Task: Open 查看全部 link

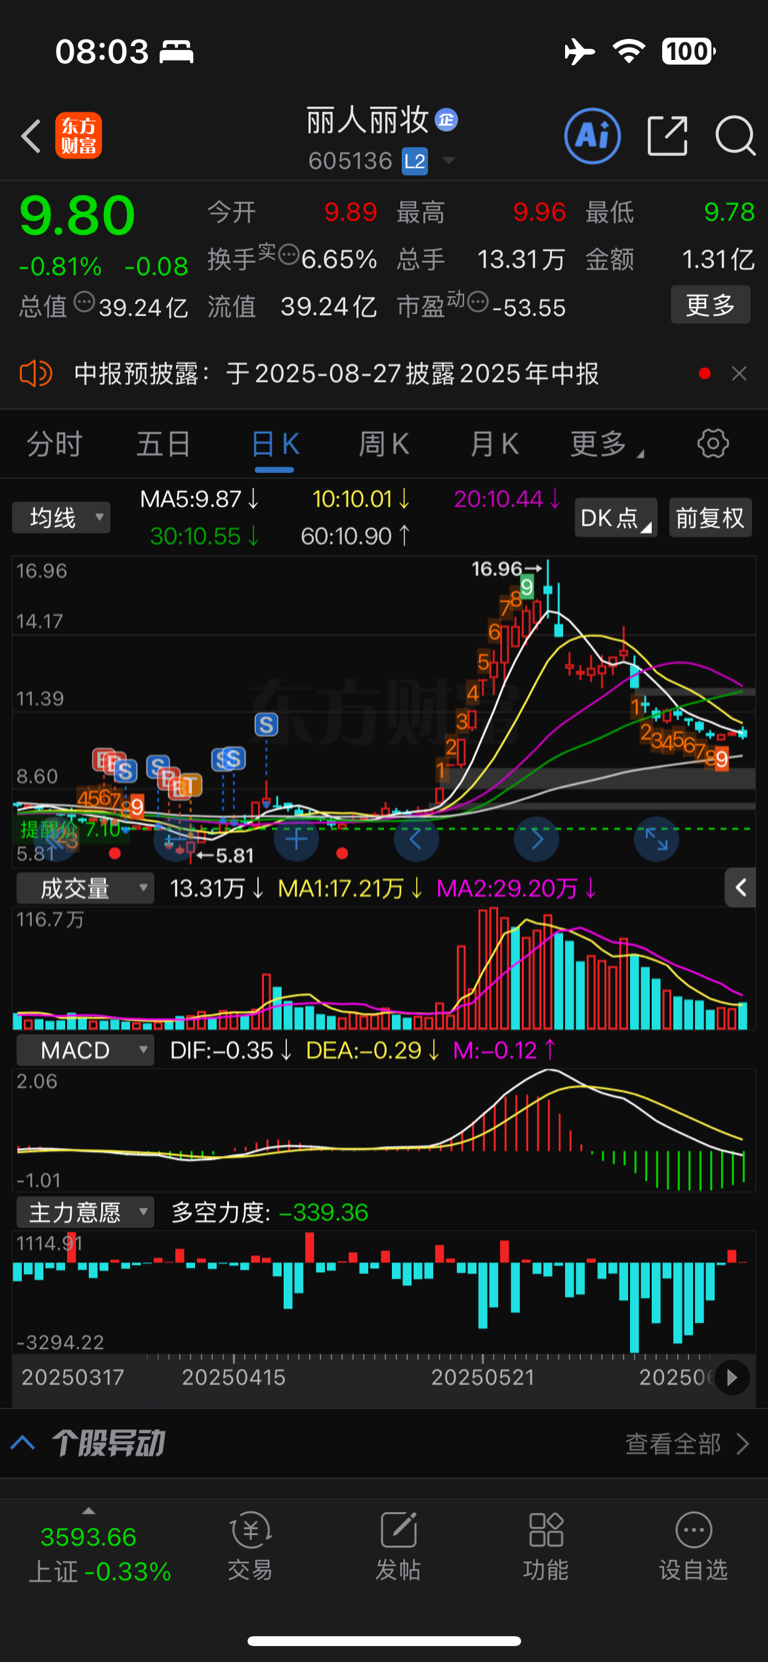Action: pyautogui.click(x=686, y=1444)
